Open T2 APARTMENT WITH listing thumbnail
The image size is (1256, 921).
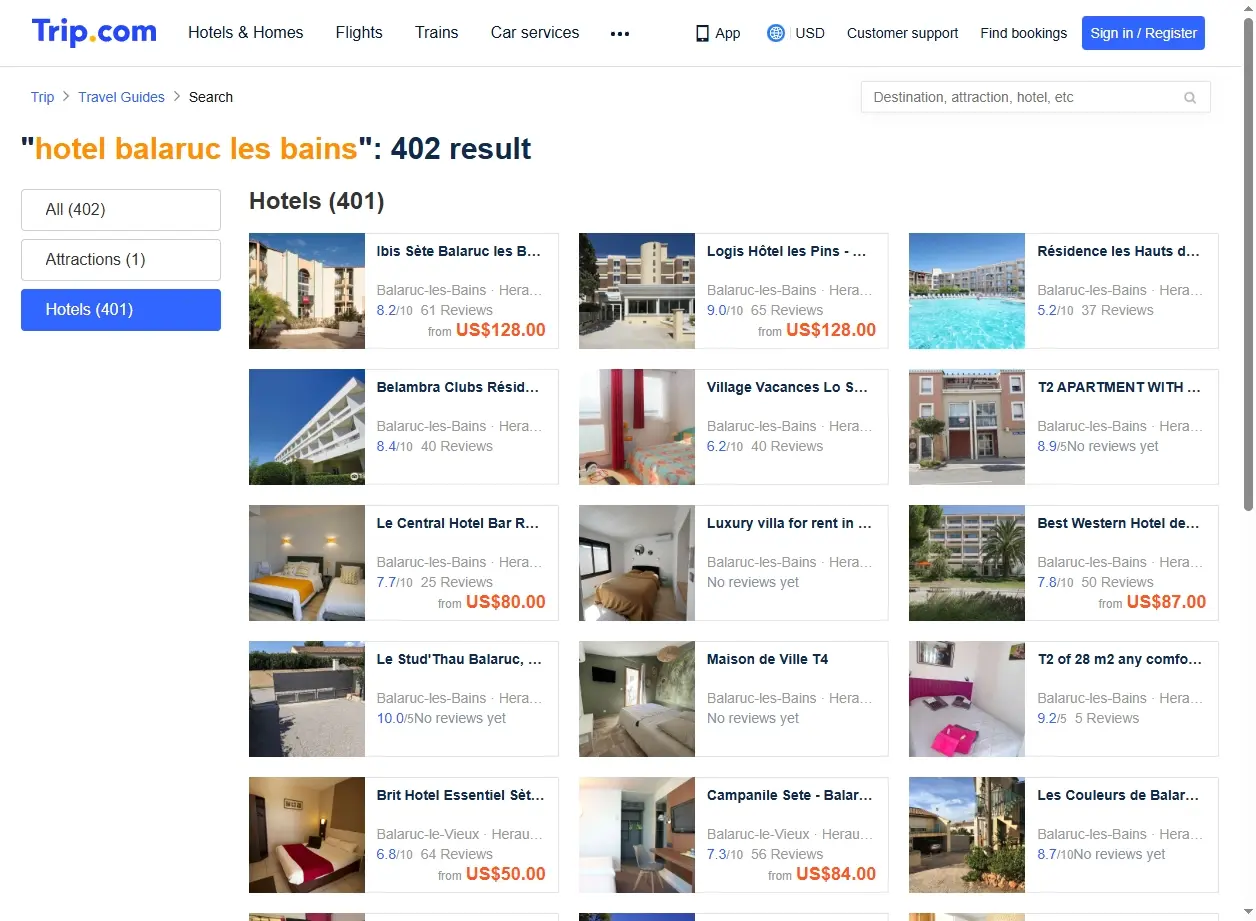(967, 427)
